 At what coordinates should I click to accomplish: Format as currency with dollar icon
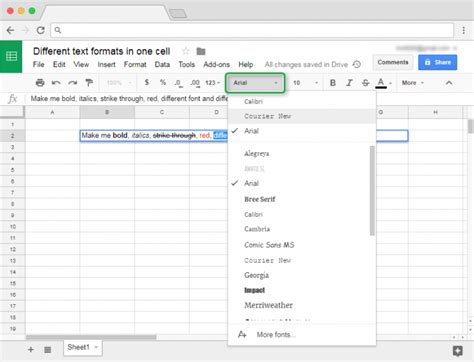coord(147,82)
